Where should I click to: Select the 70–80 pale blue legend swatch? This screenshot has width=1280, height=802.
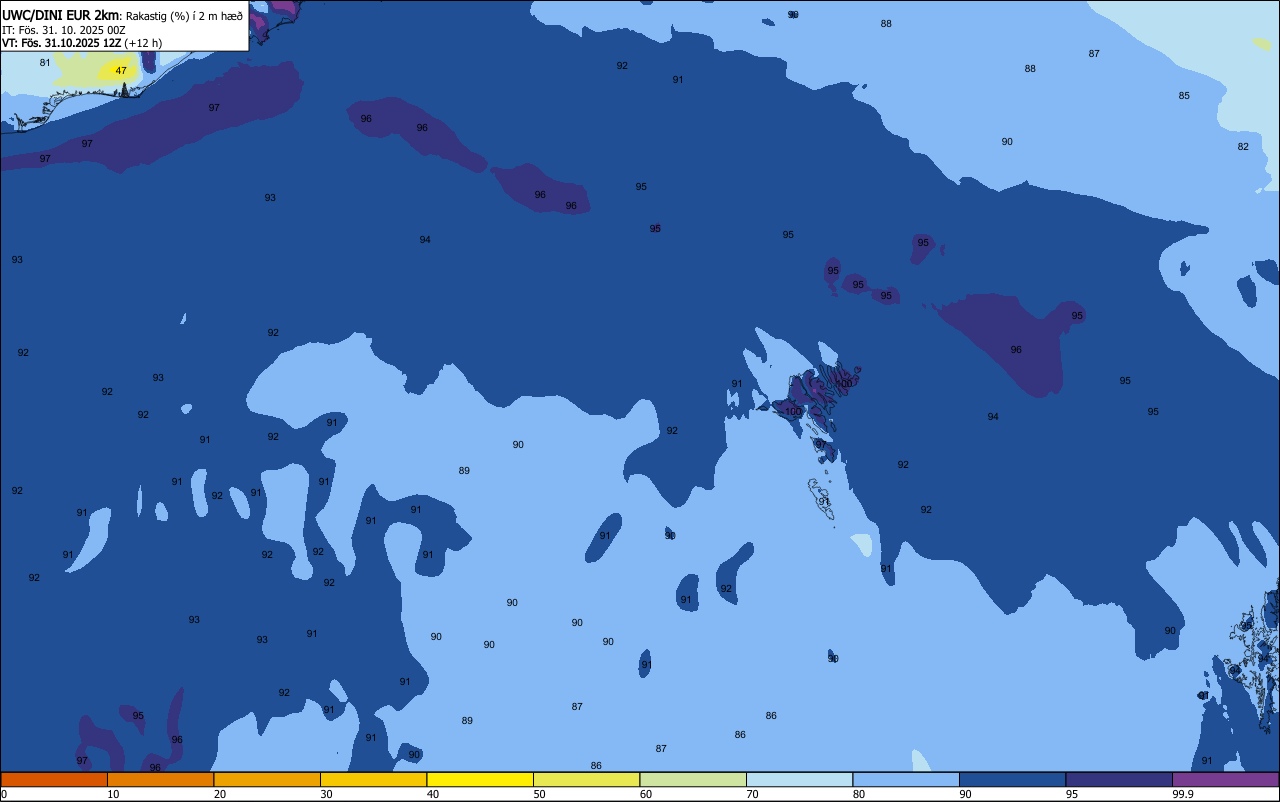799,779
